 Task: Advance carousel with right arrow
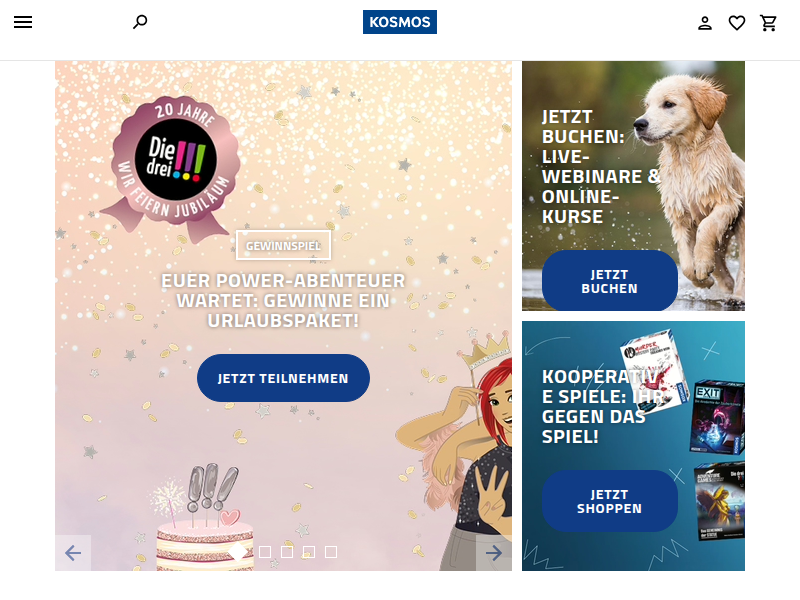click(x=493, y=553)
